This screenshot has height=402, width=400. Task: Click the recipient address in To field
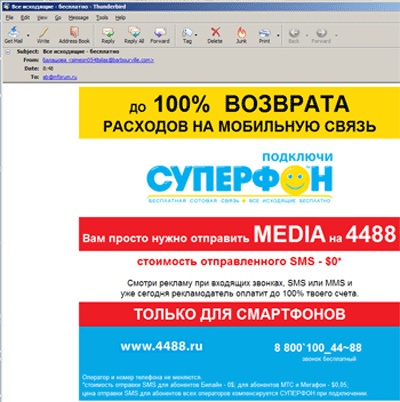(60, 77)
